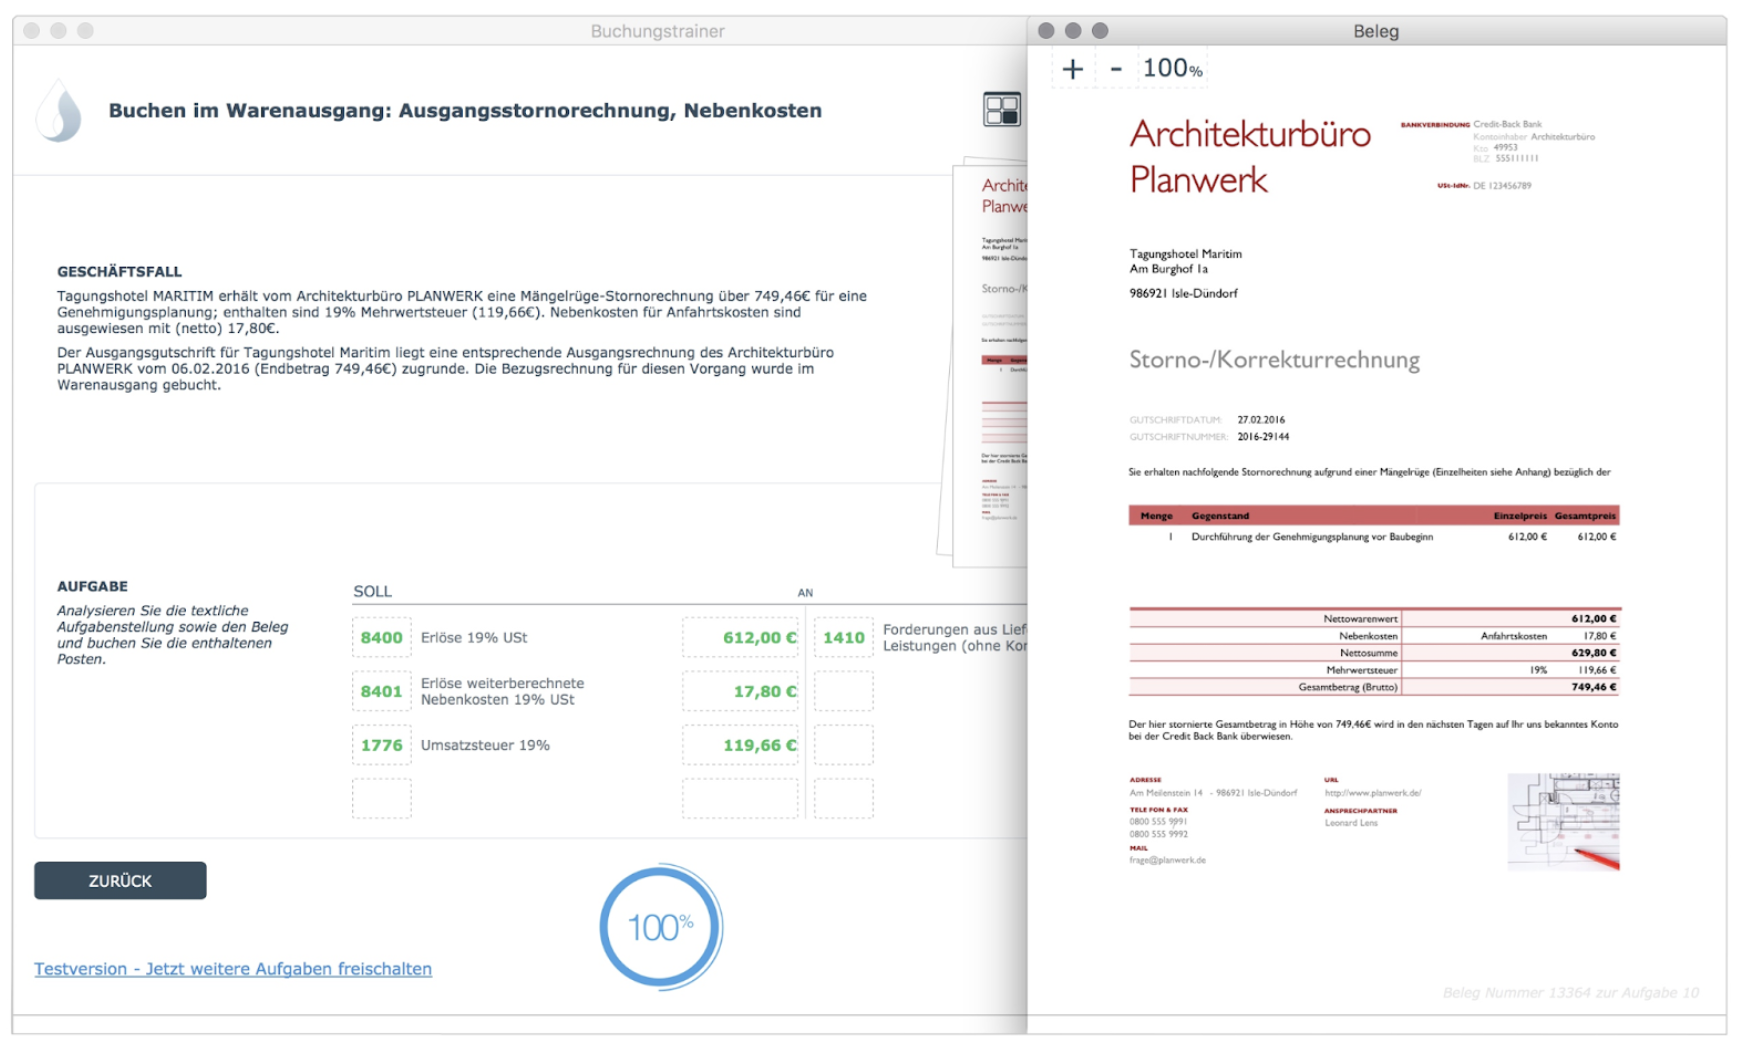
Task: Click the GESCHÄFTSFALL heading
Action: click(x=119, y=271)
